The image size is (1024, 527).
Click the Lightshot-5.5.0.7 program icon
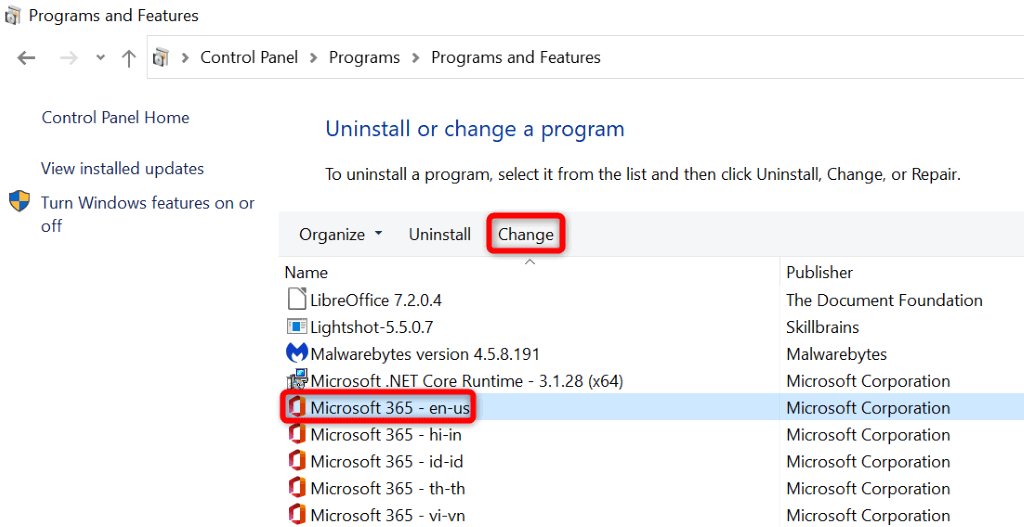click(x=296, y=327)
